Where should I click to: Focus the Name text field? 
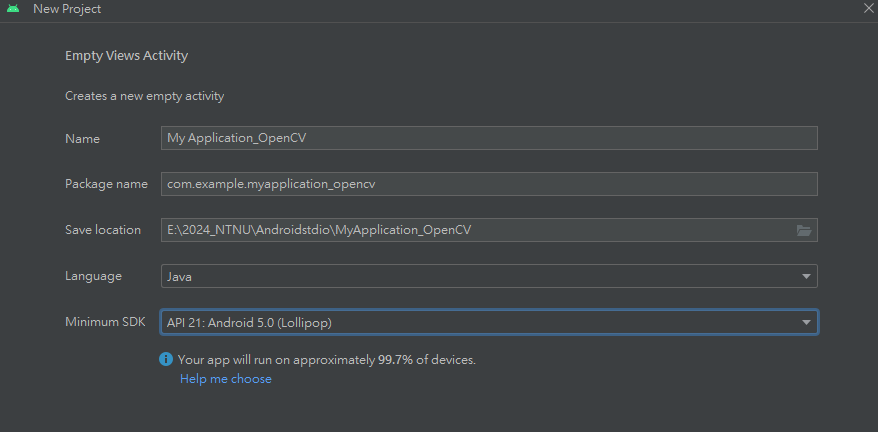pos(489,138)
